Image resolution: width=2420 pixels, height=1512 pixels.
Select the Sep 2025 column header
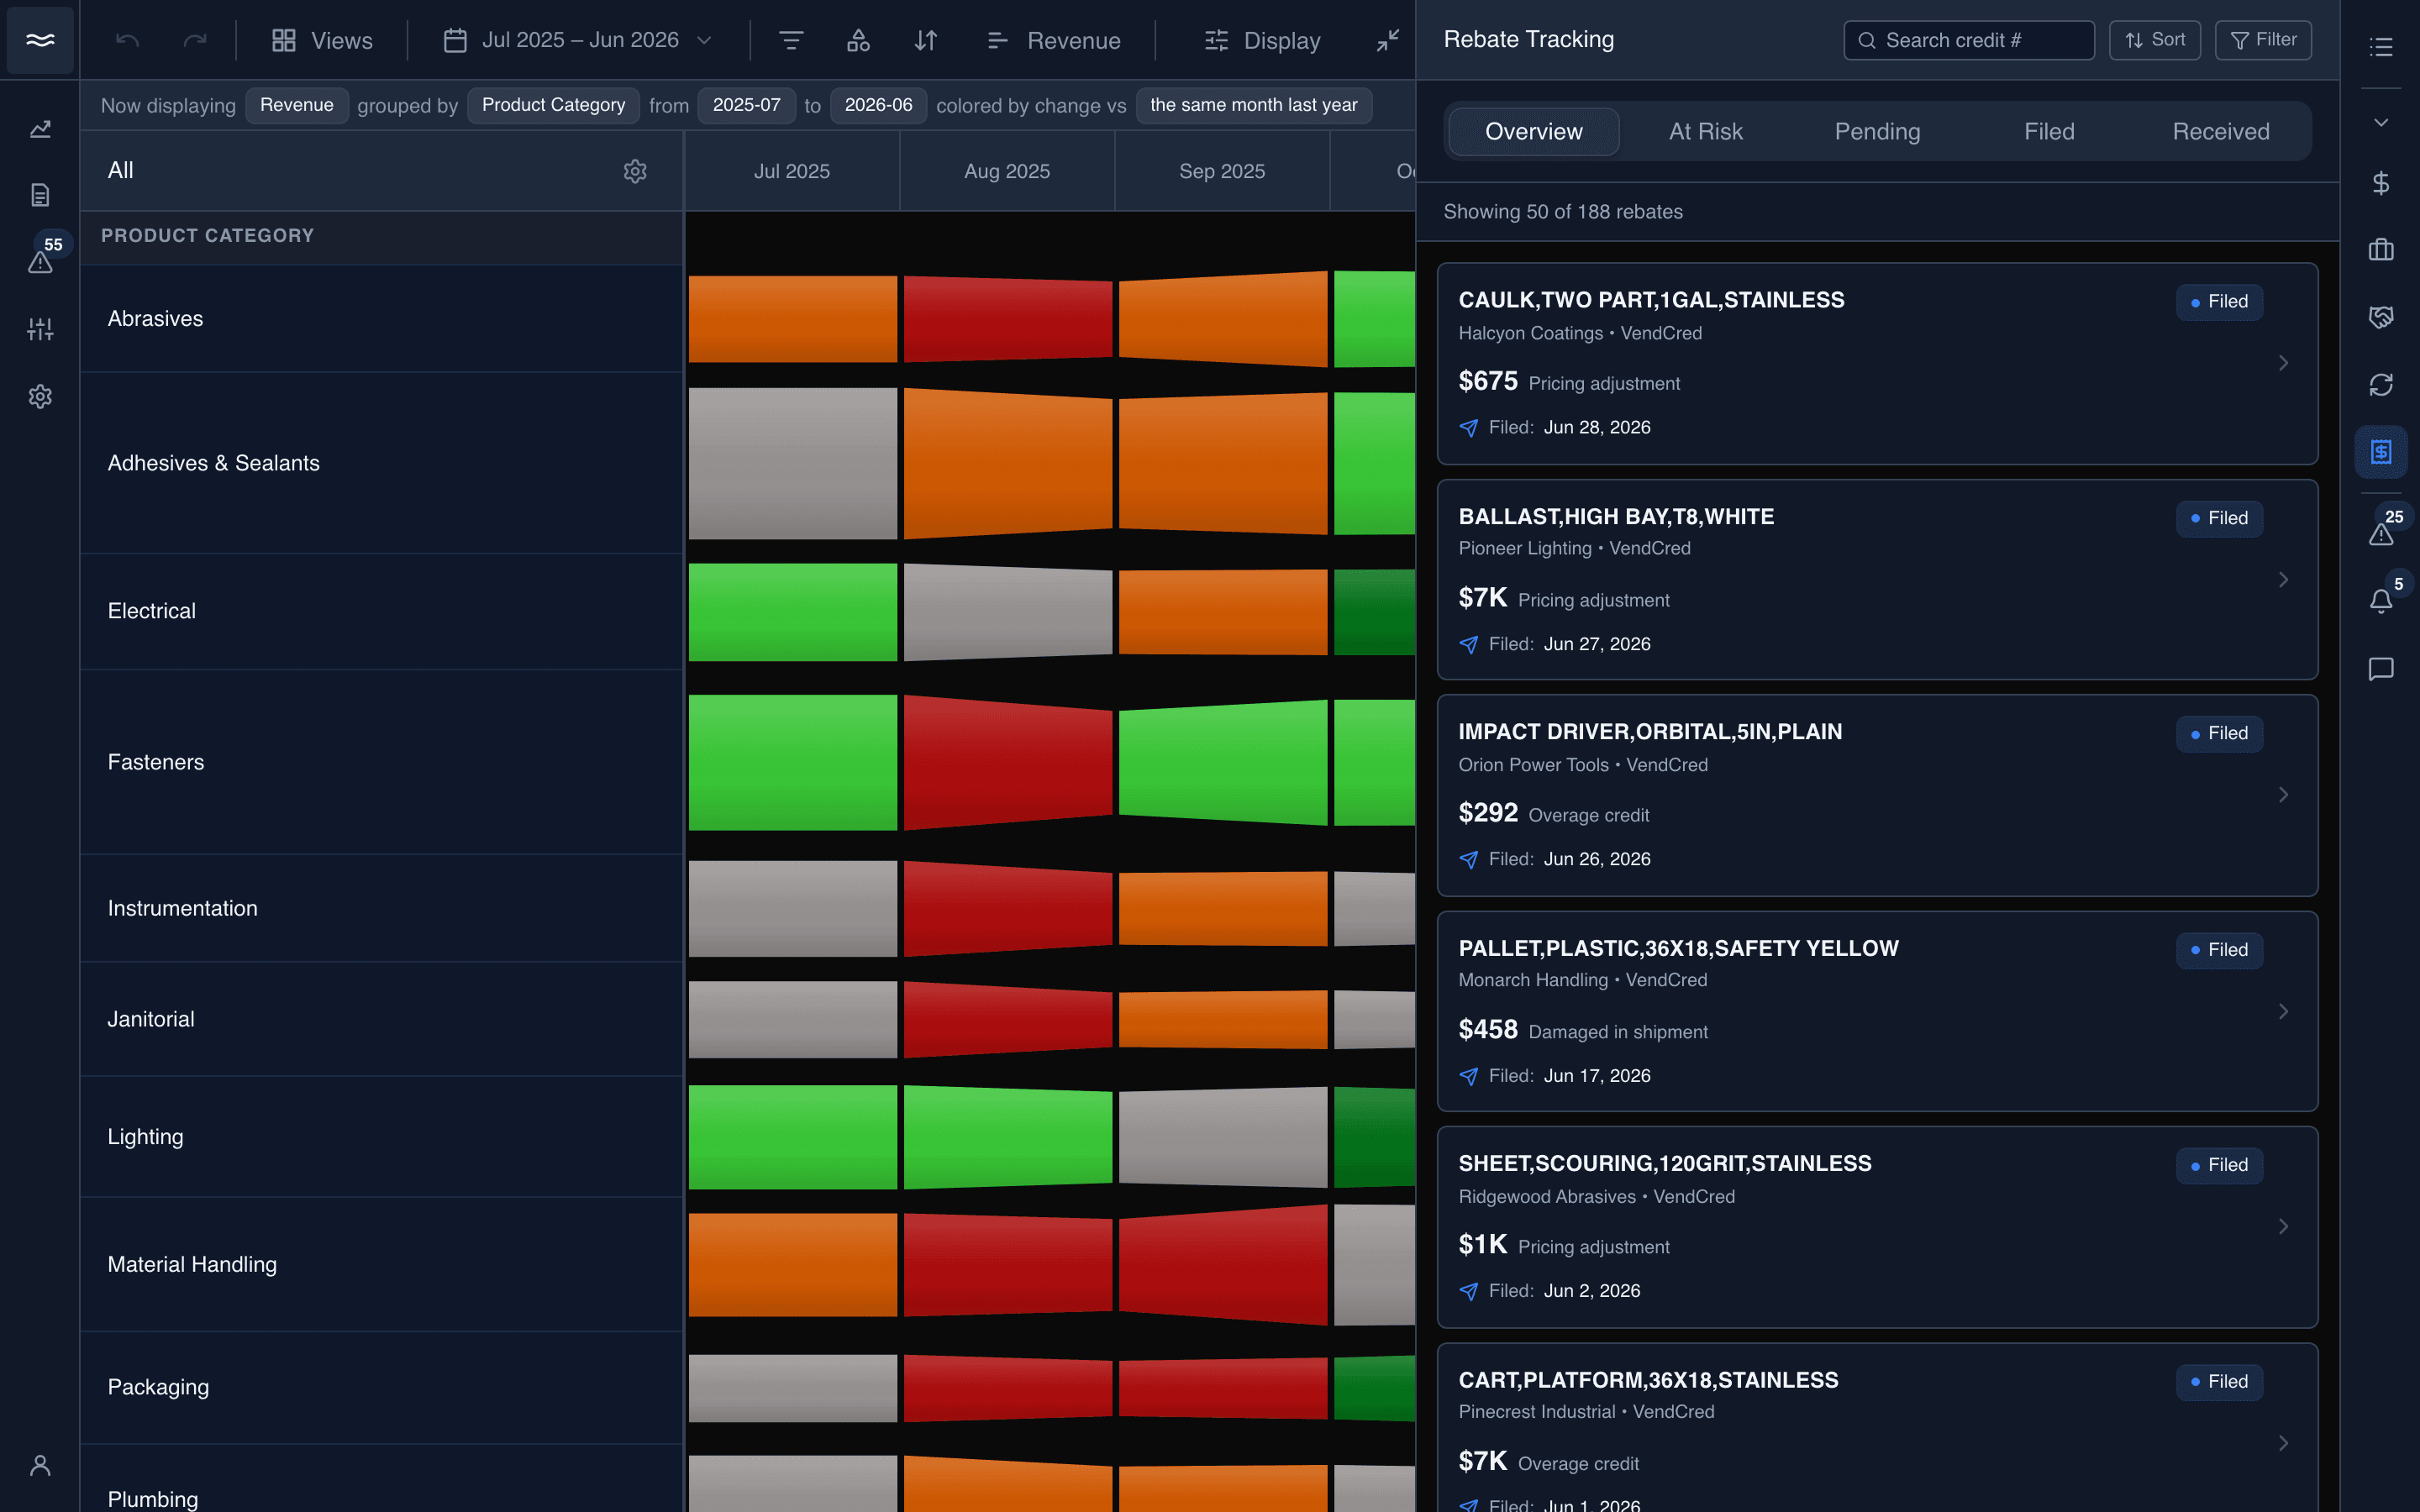pyautogui.click(x=1222, y=171)
